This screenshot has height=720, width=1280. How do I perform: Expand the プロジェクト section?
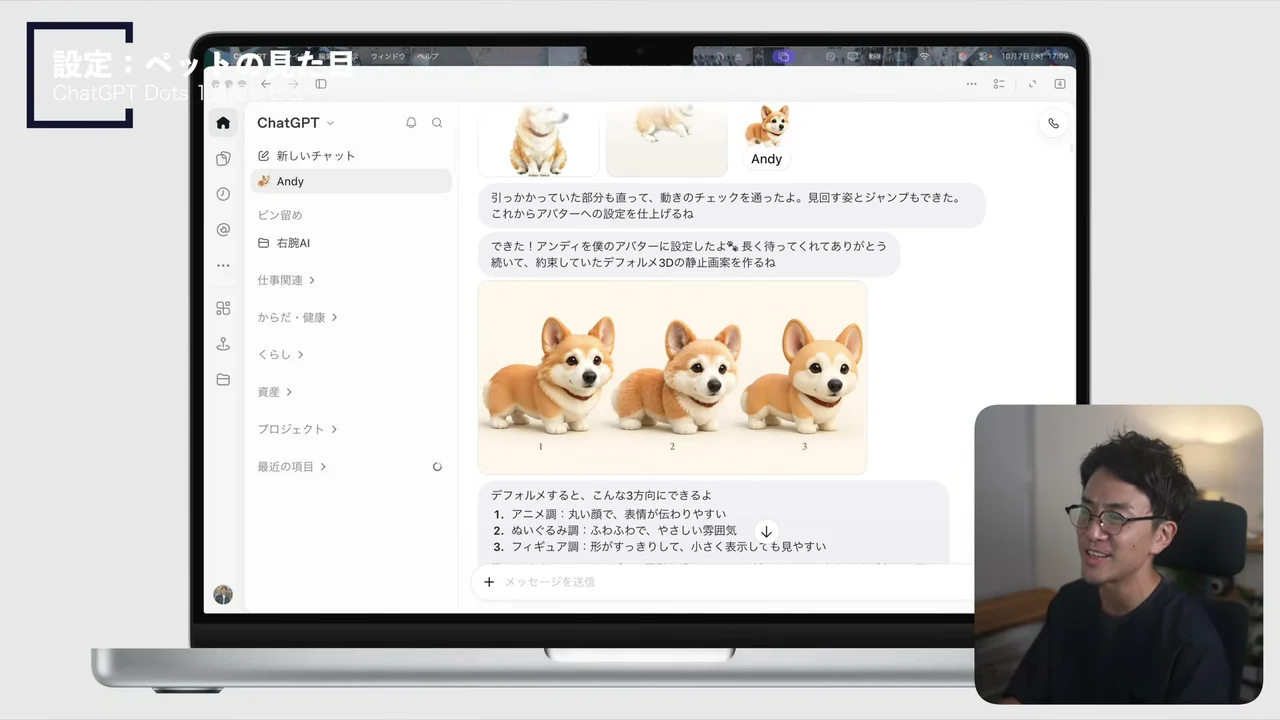click(297, 429)
